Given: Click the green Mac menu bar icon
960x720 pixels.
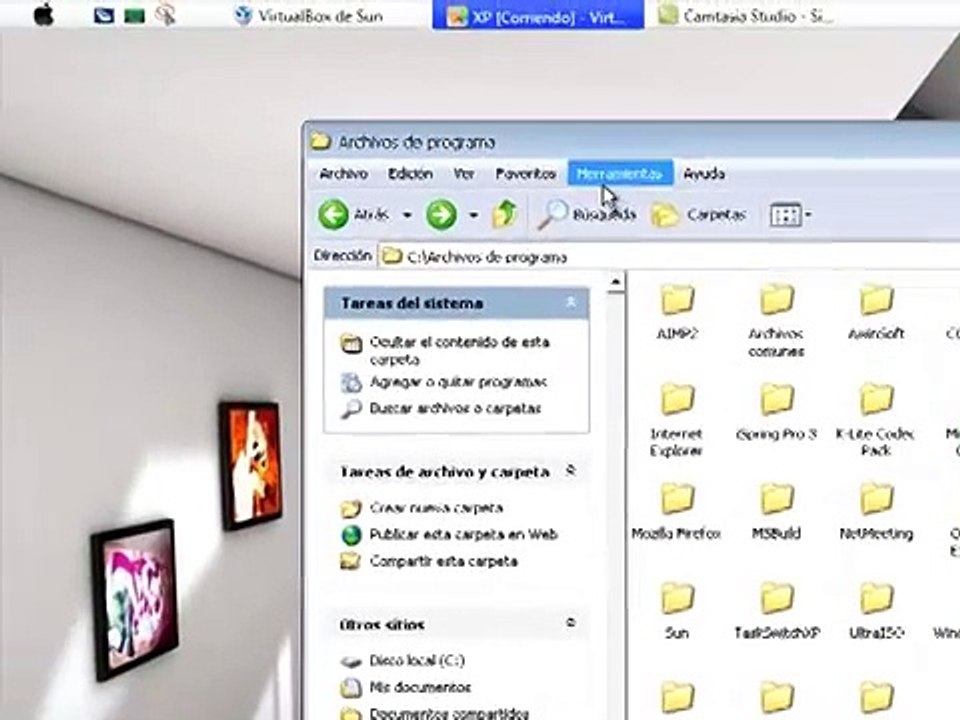Looking at the screenshot, I should point(134,15).
